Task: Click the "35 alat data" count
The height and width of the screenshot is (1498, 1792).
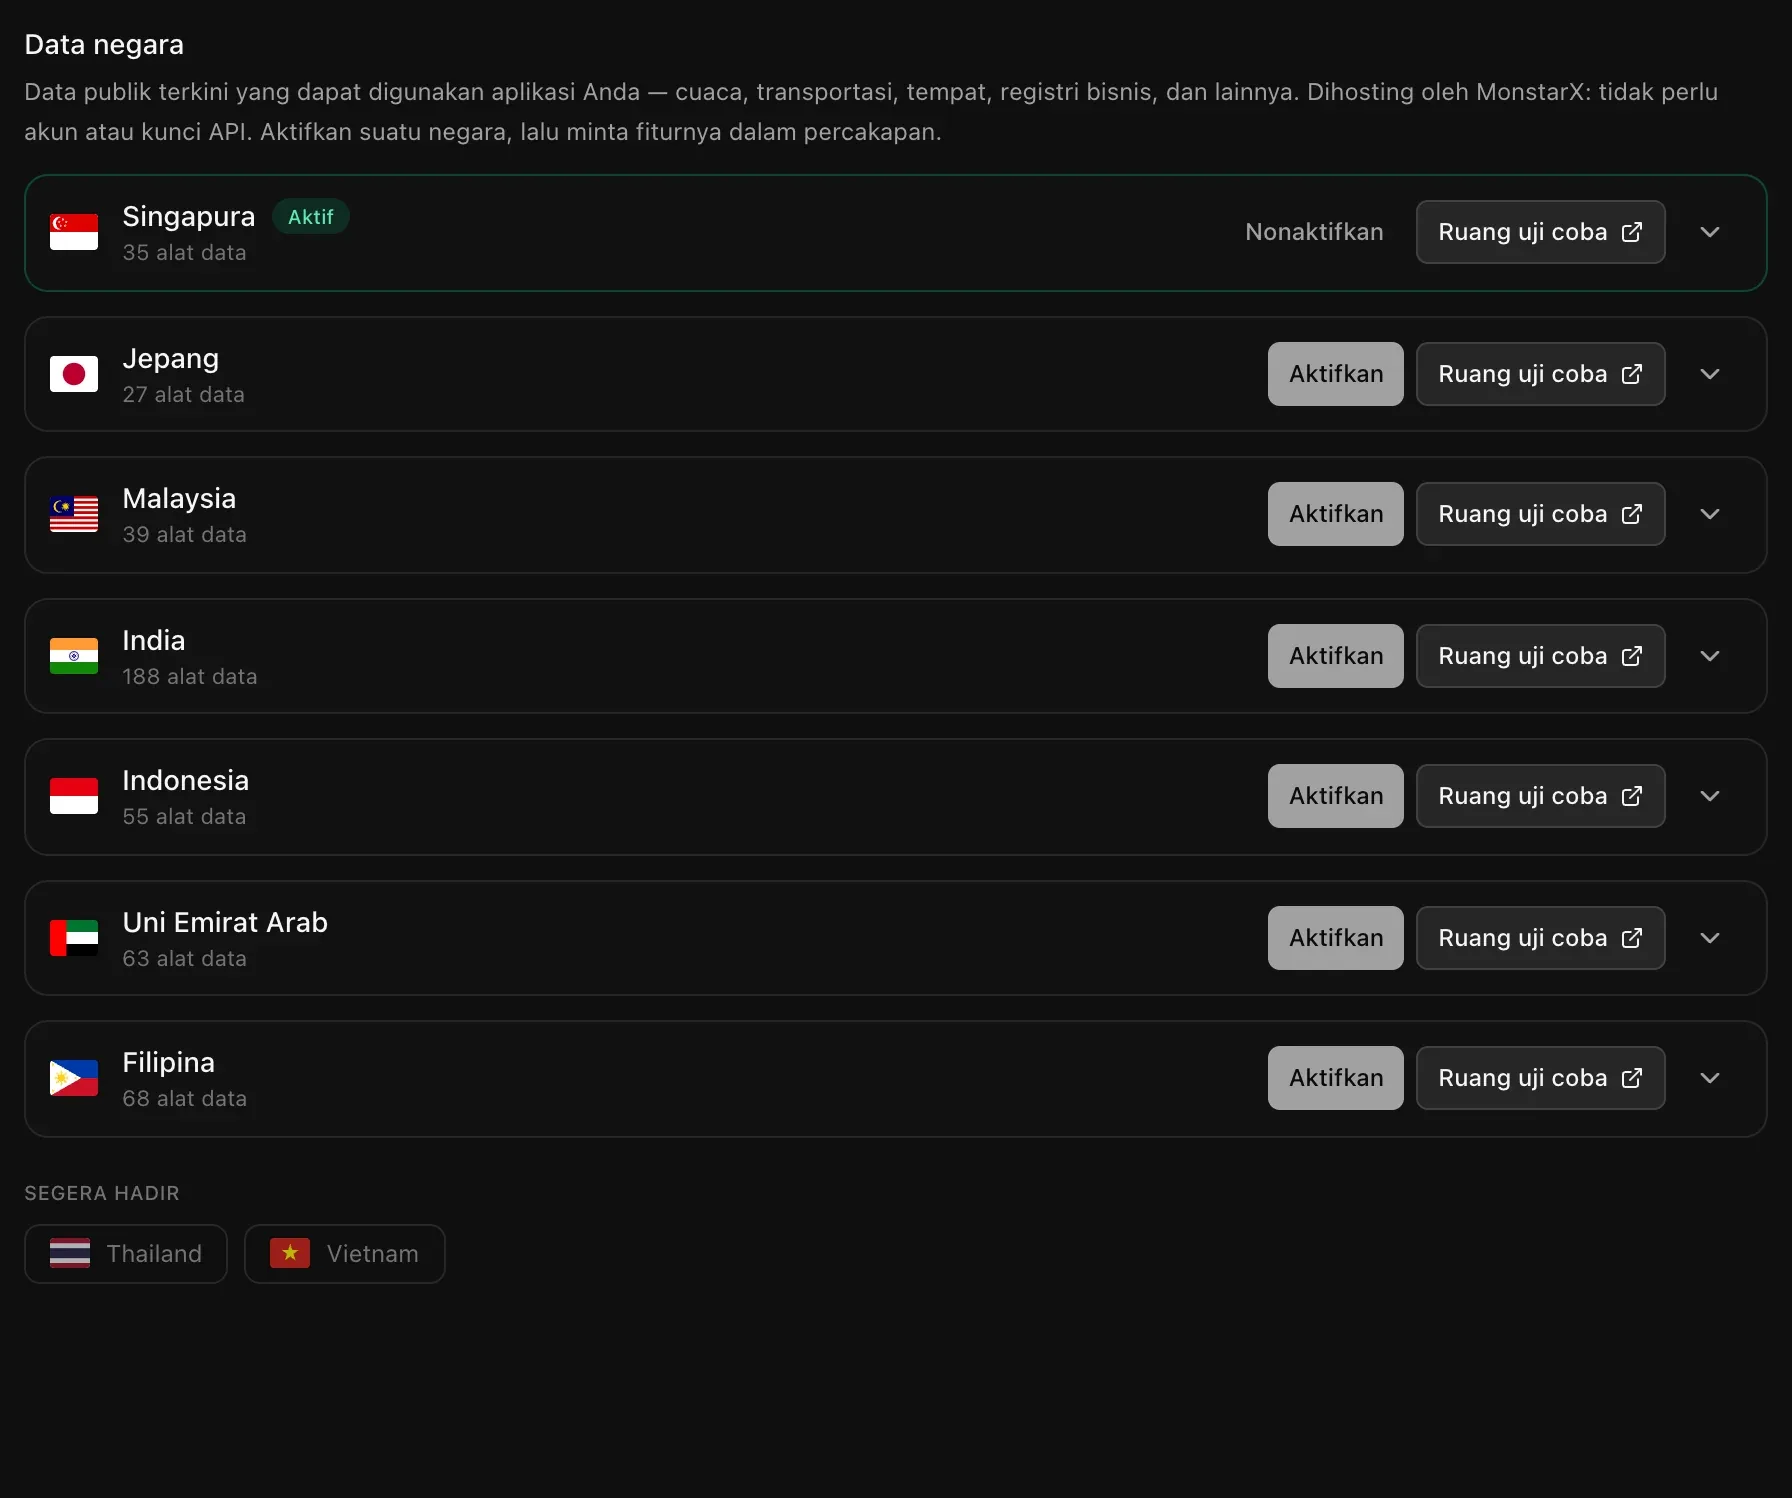Action: [184, 253]
